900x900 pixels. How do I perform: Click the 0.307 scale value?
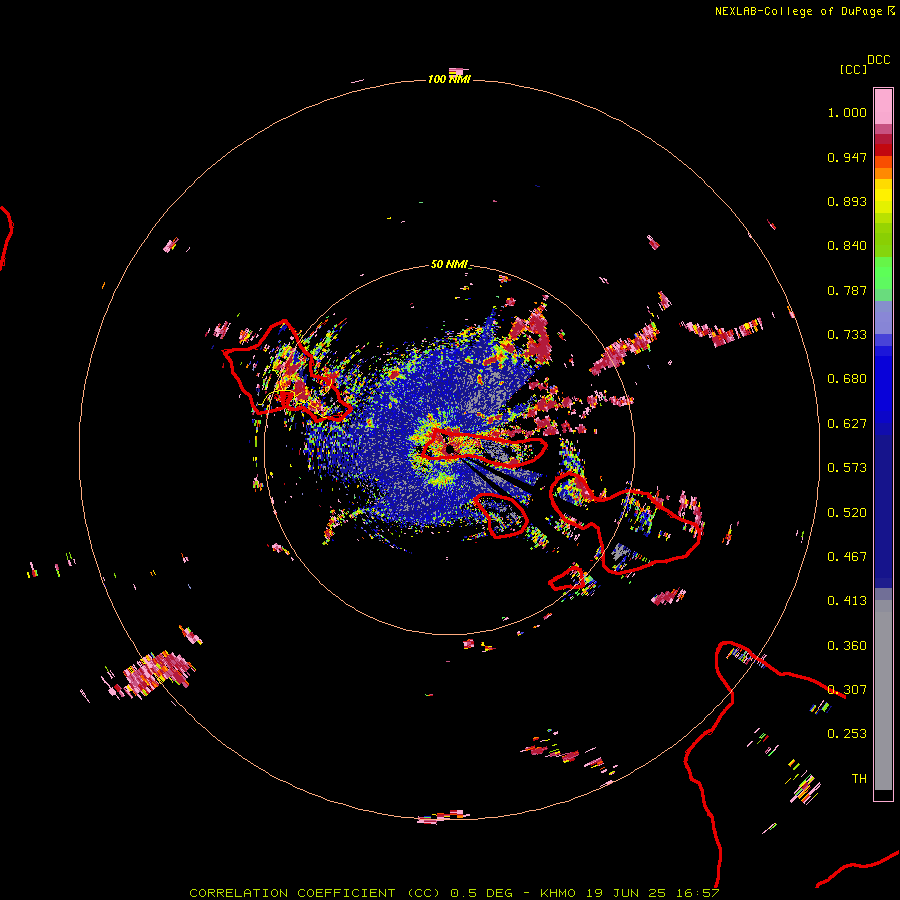[x=847, y=690]
